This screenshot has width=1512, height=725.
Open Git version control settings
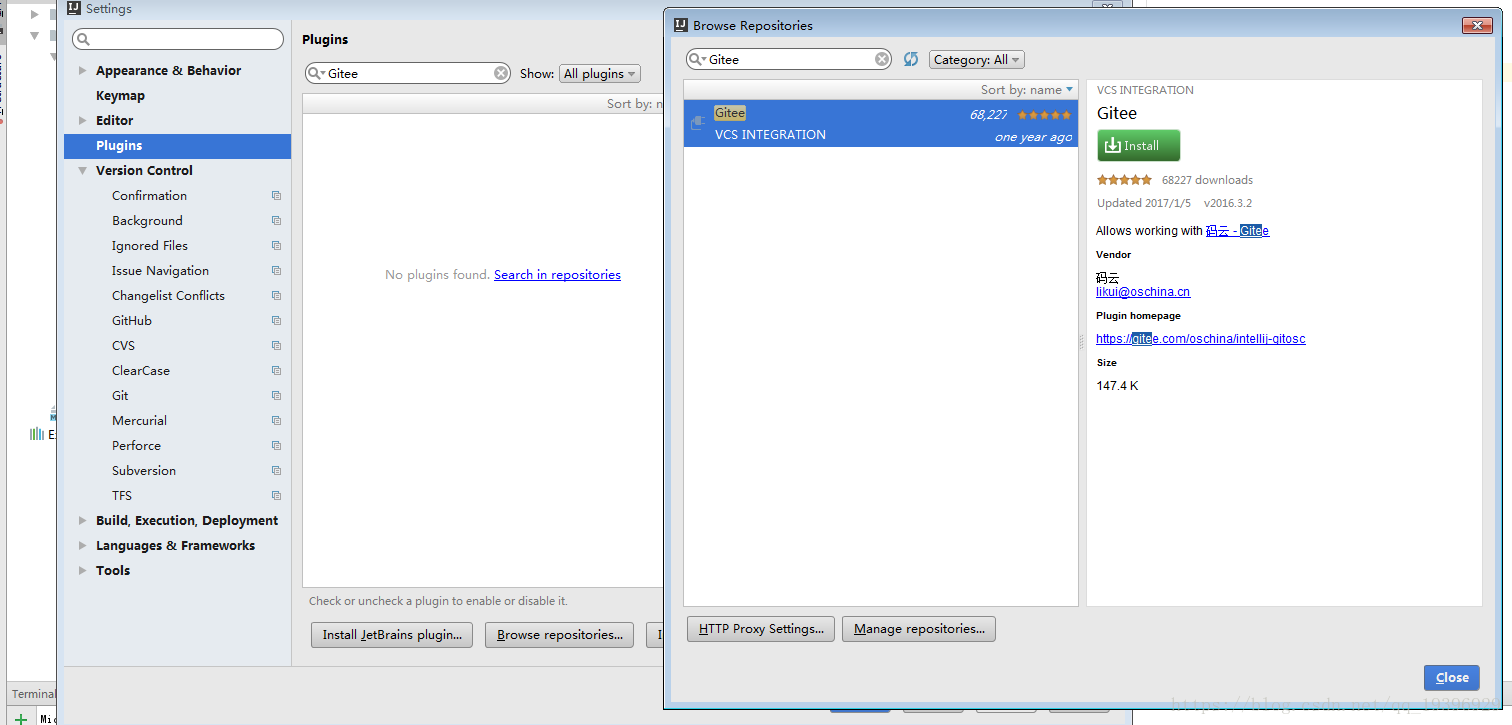coord(120,396)
